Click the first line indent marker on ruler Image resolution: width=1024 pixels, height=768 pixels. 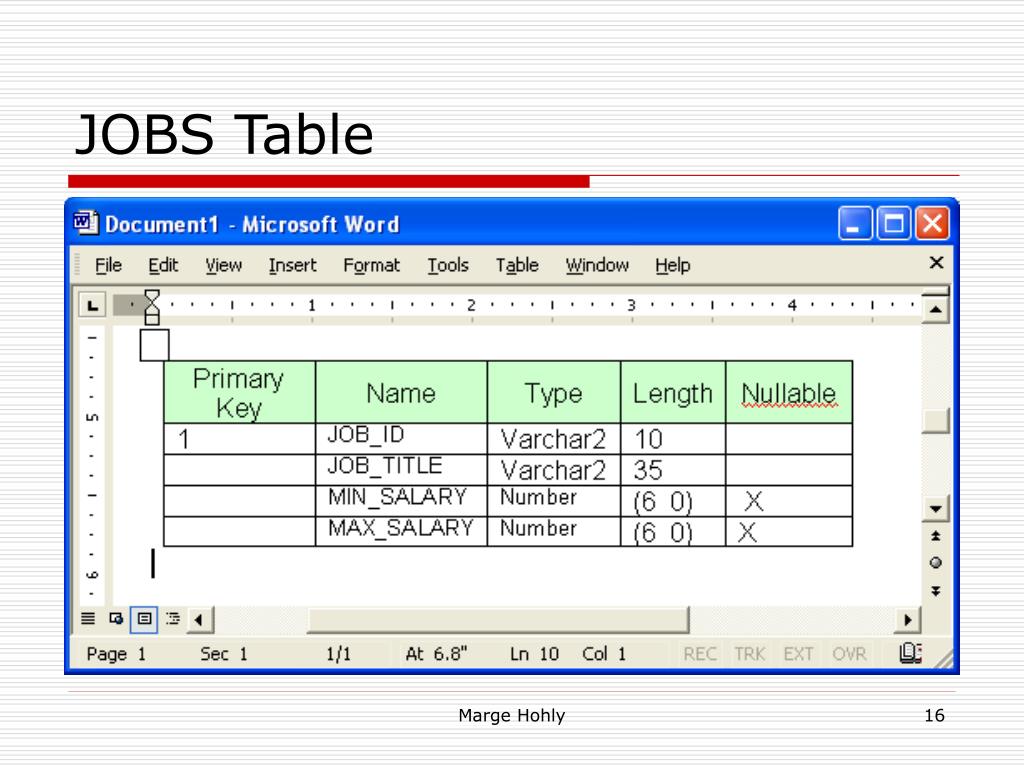click(152, 298)
